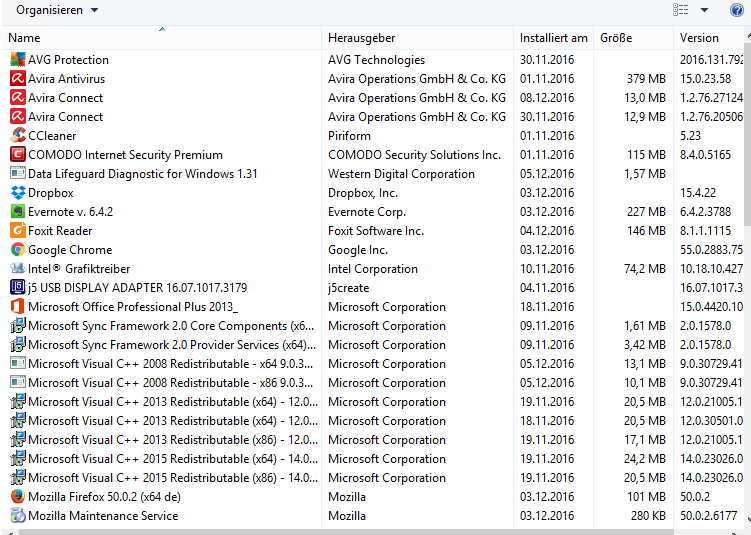Click Evernote Corp. publisher cell

367,212
